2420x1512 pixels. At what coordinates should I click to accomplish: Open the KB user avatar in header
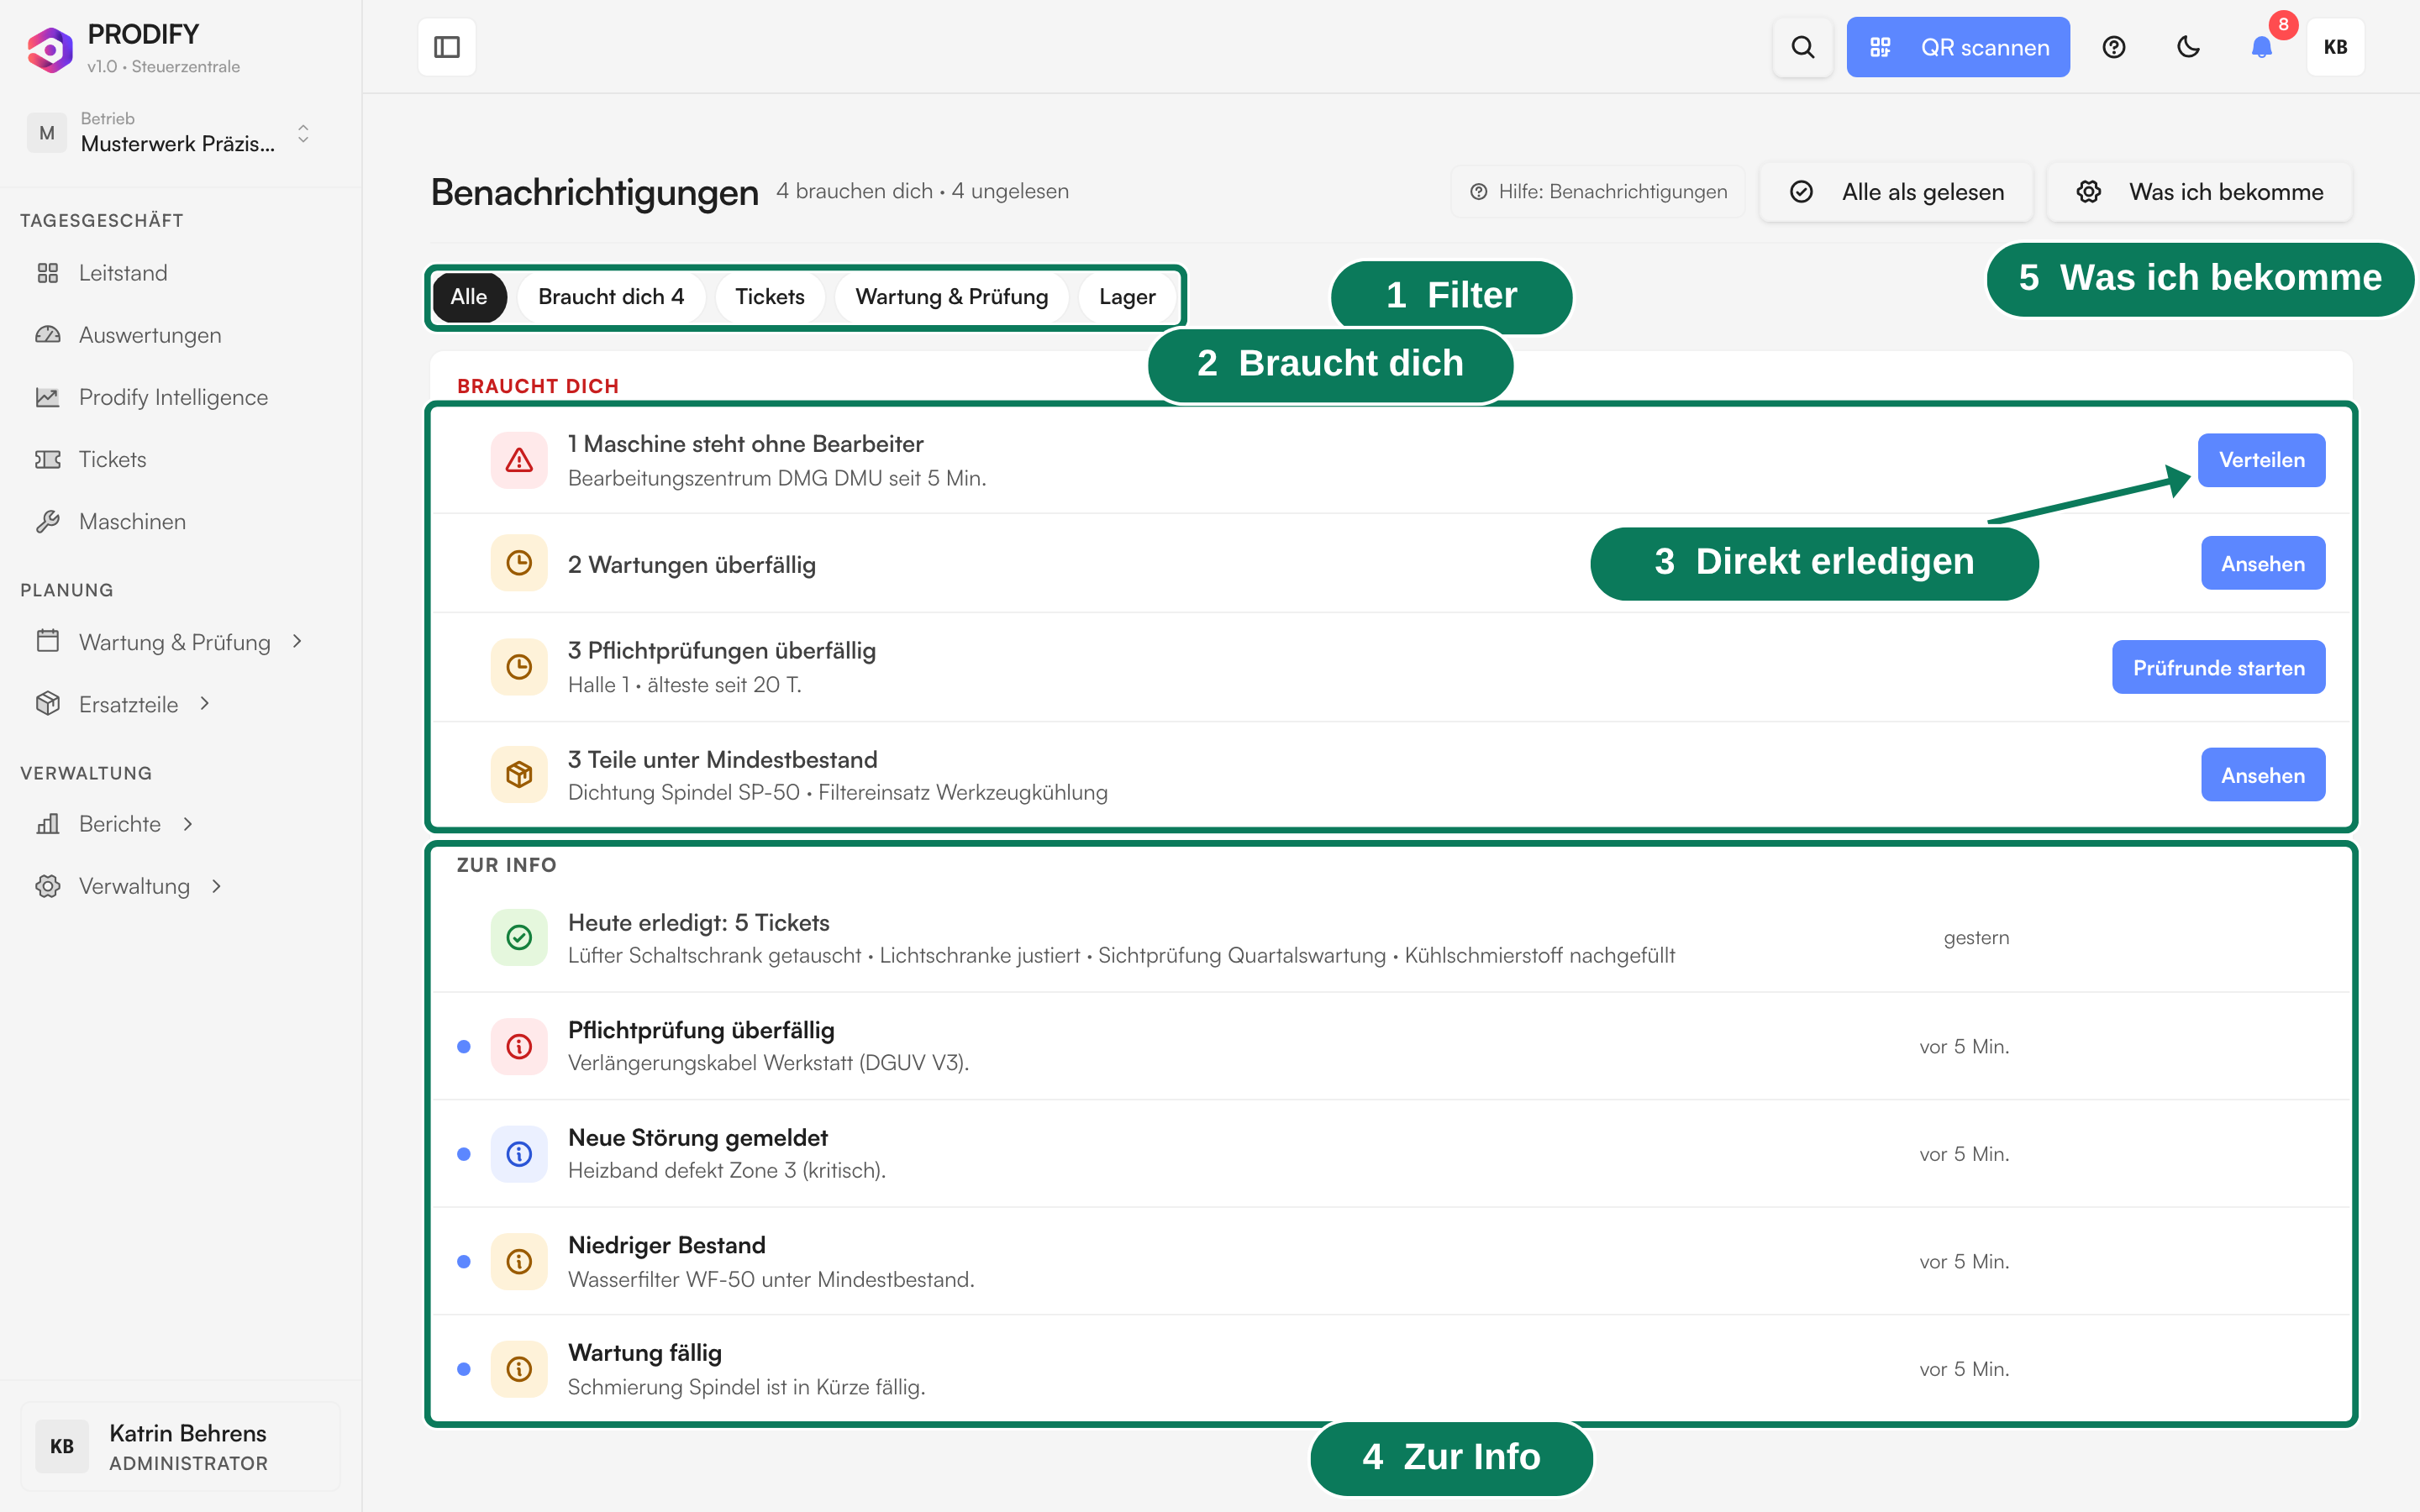(2335, 47)
